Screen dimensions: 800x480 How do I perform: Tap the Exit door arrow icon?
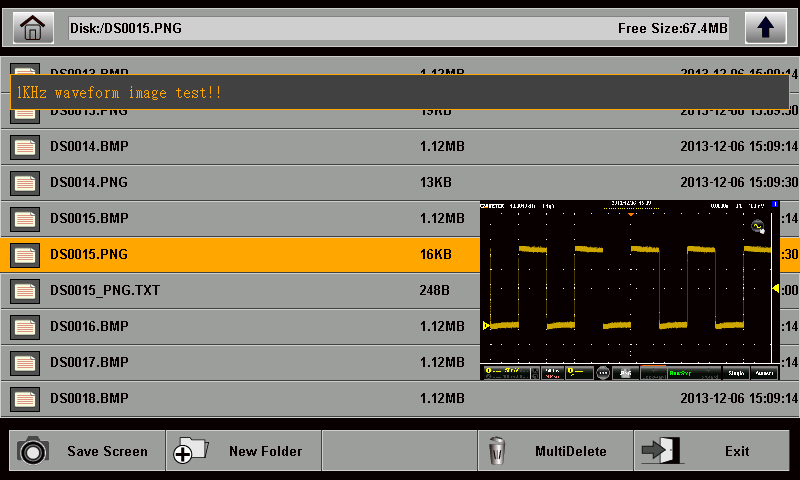click(662, 450)
